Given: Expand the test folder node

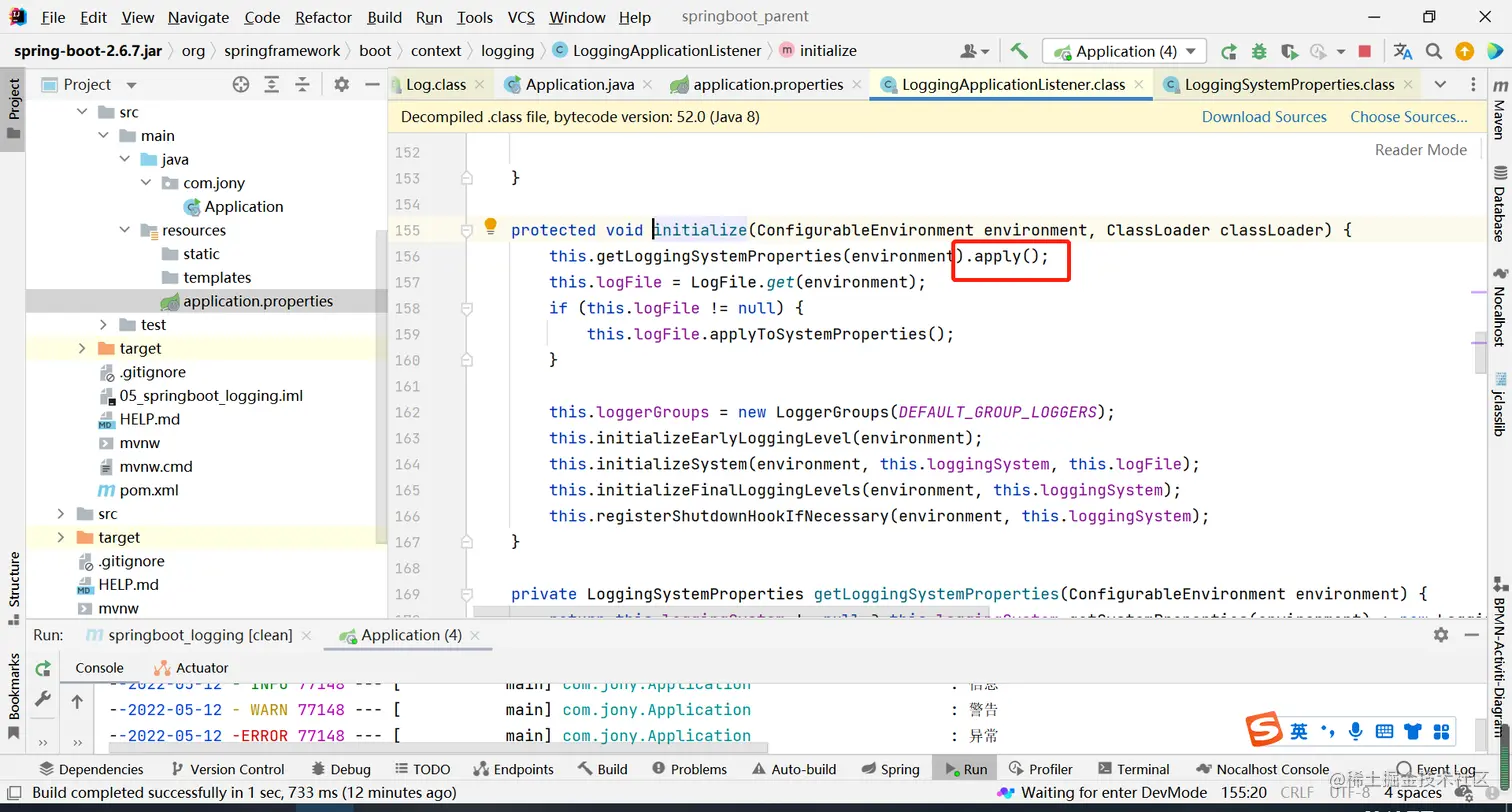Looking at the screenshot, I should click(103, 325).
